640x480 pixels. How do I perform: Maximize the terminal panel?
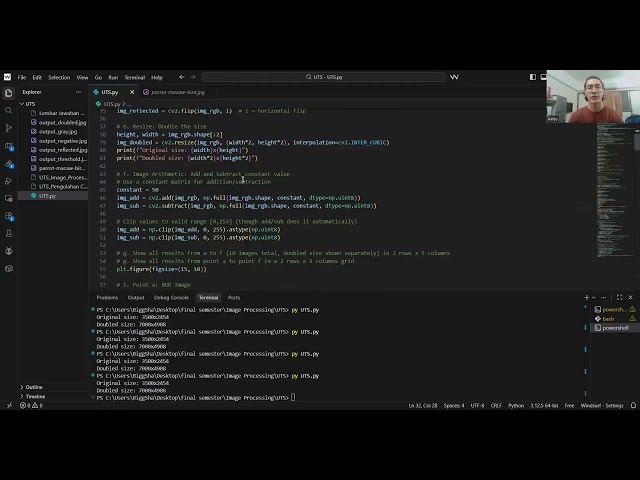coord(620,298)
